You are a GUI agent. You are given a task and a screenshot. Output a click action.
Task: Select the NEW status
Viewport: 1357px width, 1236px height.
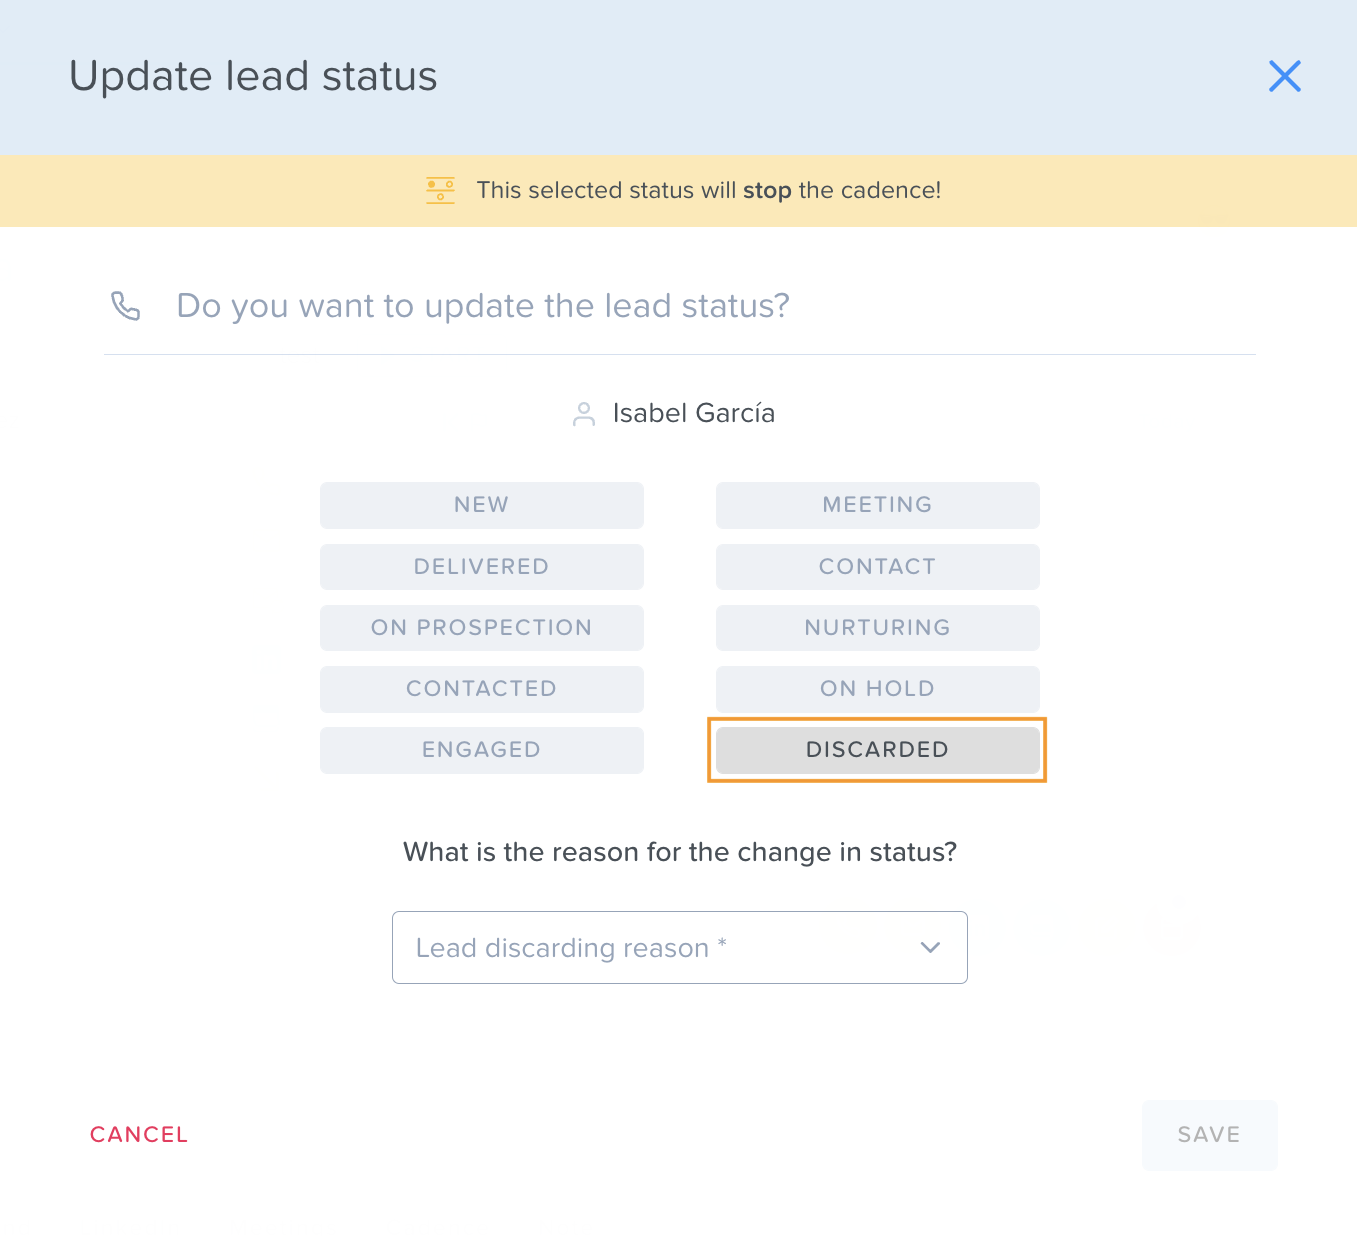click(x=481, y=505)
